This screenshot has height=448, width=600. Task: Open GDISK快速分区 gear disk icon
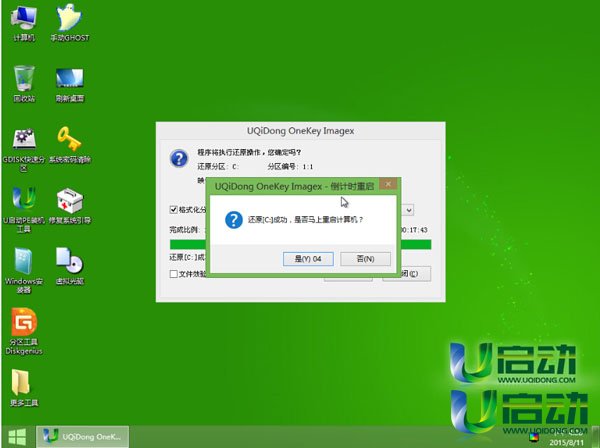coord(24,149)
